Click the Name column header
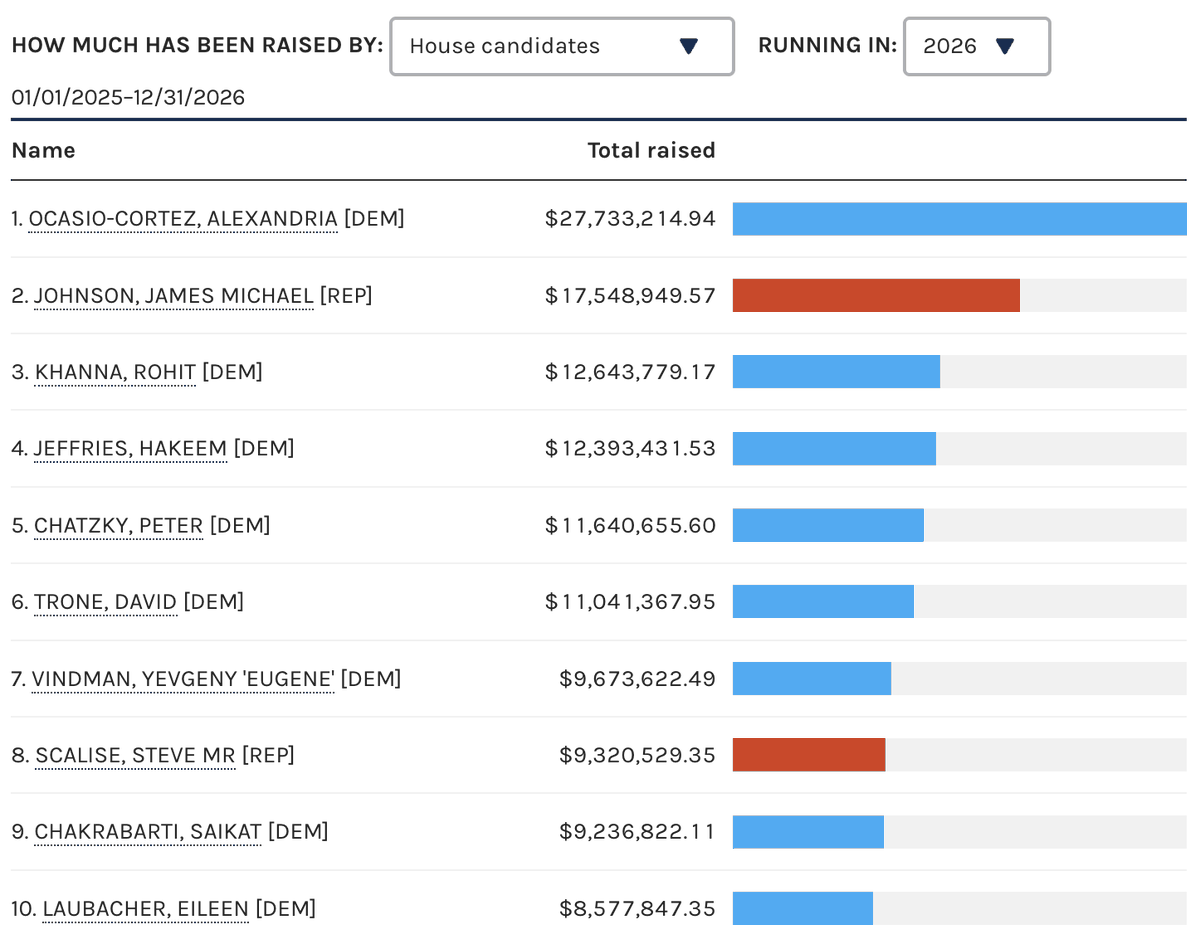 (x=43, y=150)
